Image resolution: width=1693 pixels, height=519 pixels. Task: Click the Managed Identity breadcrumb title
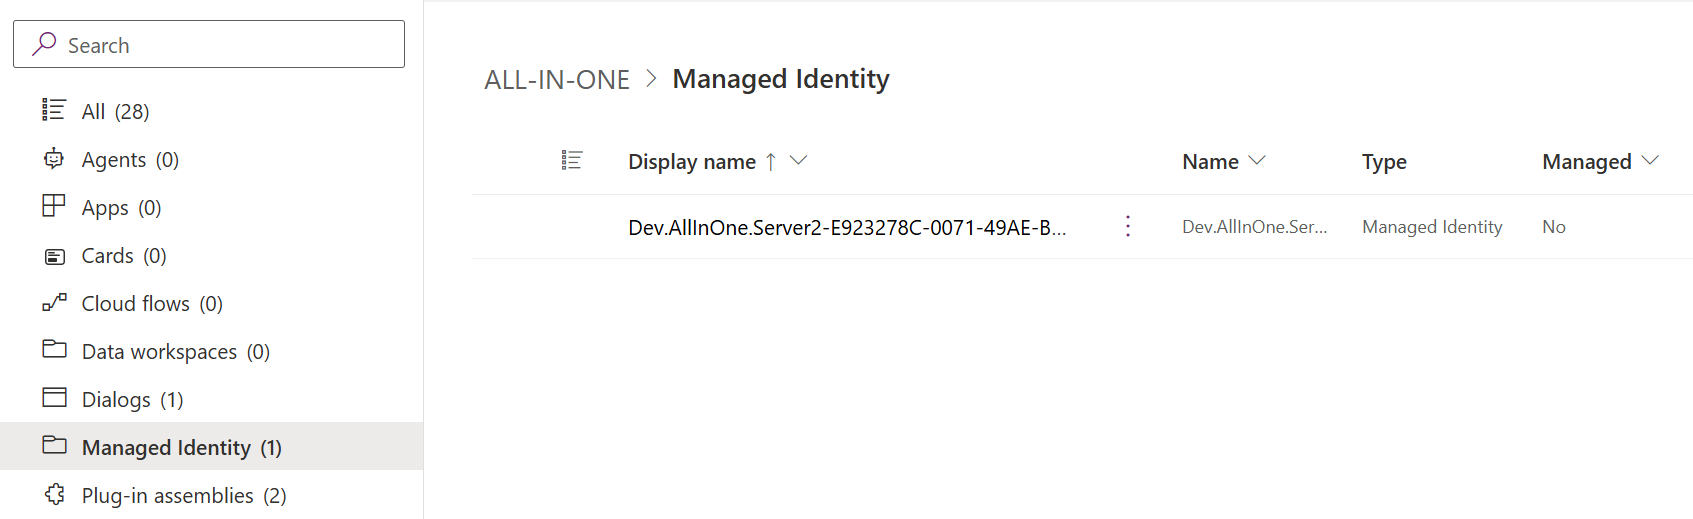coord(781,79)
